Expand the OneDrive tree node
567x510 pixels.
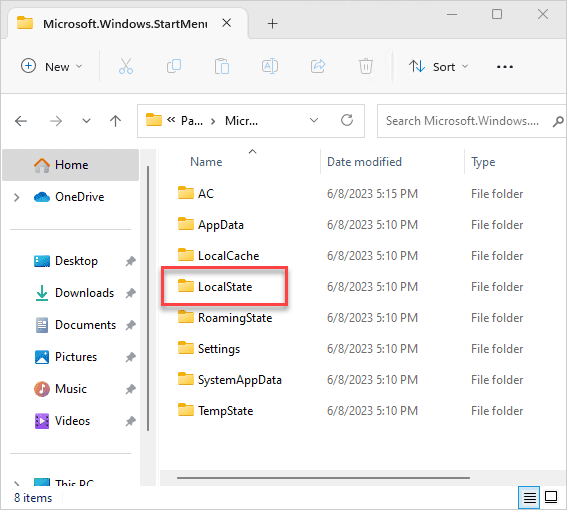click(17, 197)
